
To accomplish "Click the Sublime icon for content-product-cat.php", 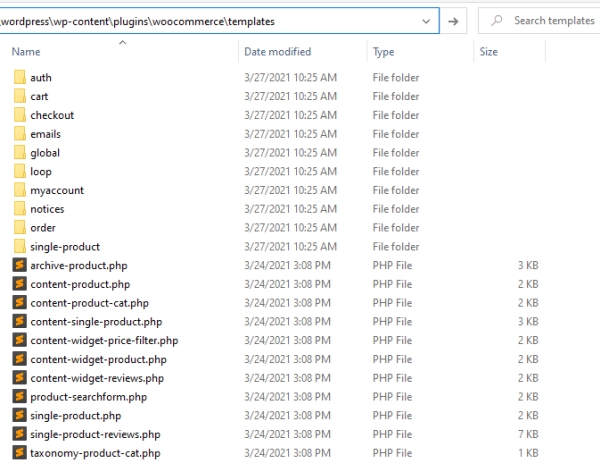I will 20,302.
